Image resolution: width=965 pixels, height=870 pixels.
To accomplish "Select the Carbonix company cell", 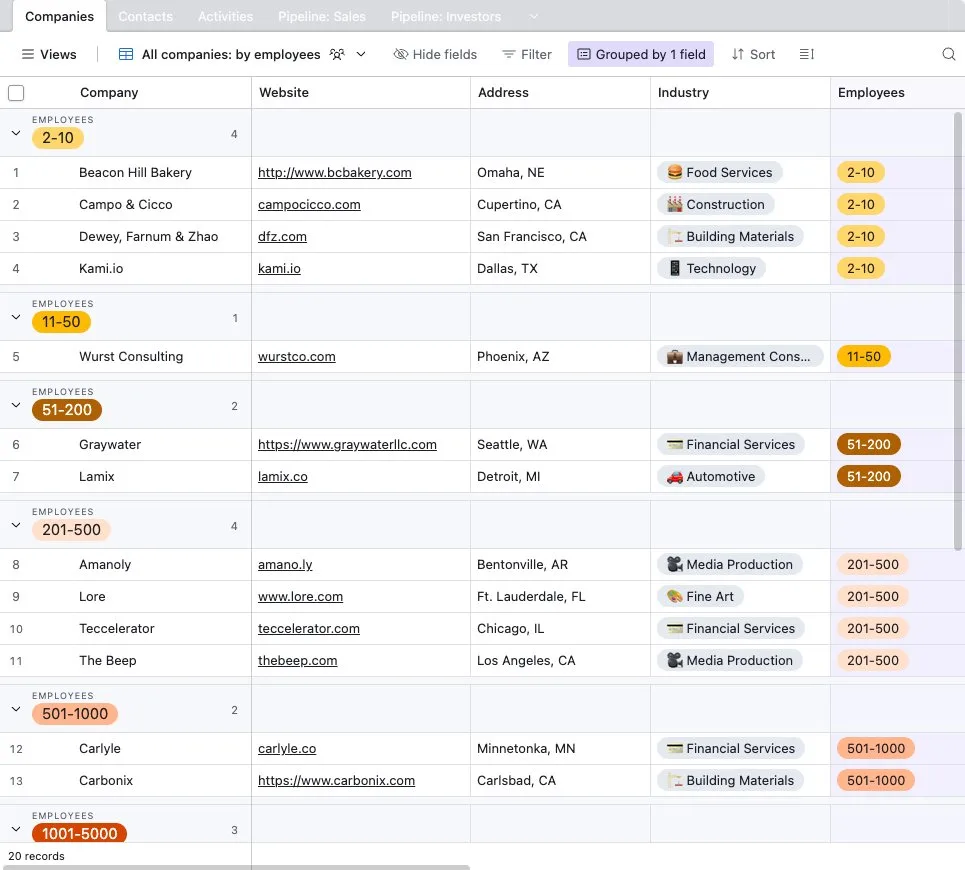I will (106, 780).
